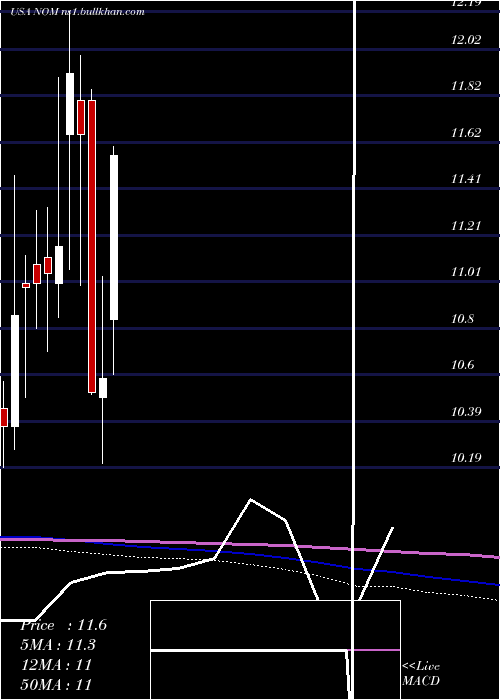Click the 12.02 price axis label
This screenshot has width=500, height=700.
click(x=466, y=40)
